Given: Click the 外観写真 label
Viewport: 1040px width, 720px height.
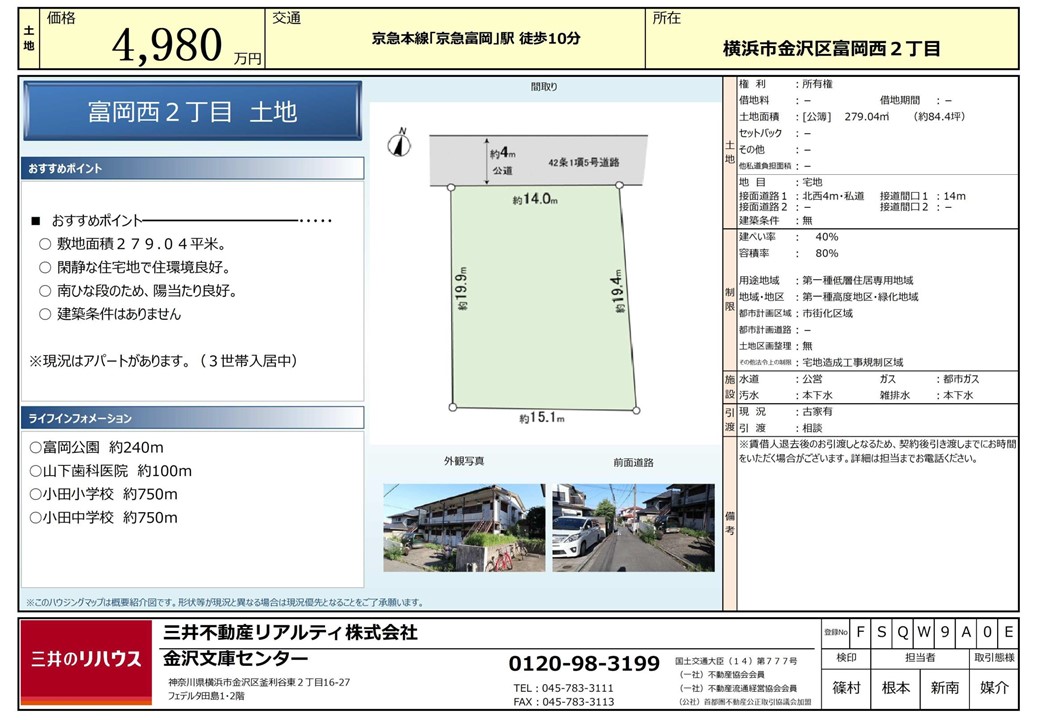Looking at the screenshot, I should 464,462.
